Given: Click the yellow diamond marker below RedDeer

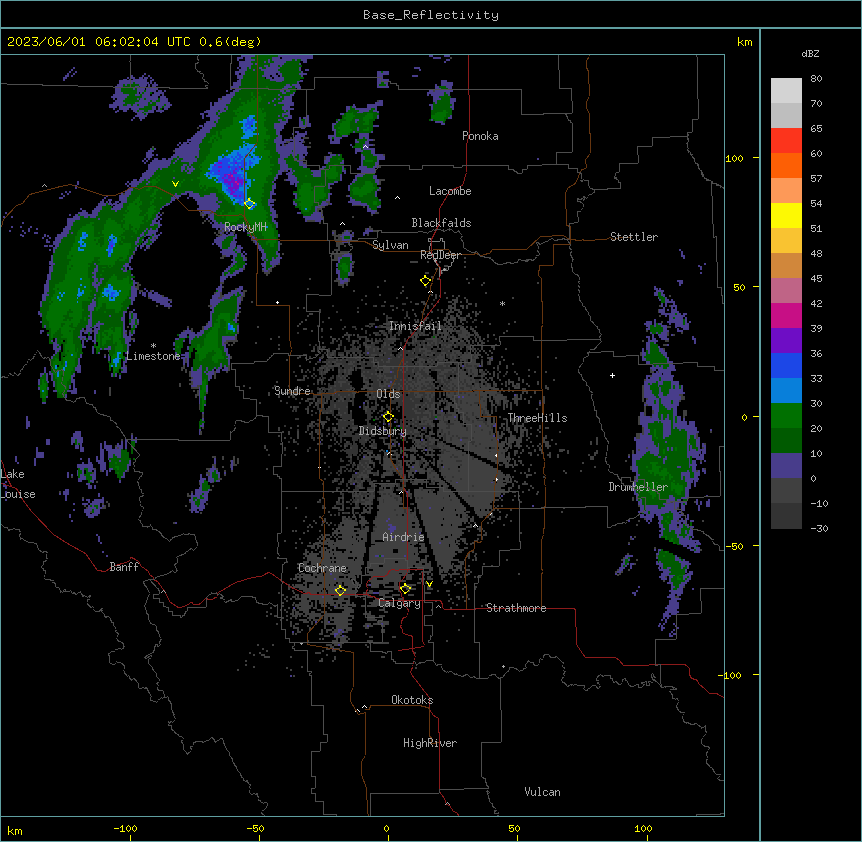Looking at the screenshot, I should coord(426,281).
